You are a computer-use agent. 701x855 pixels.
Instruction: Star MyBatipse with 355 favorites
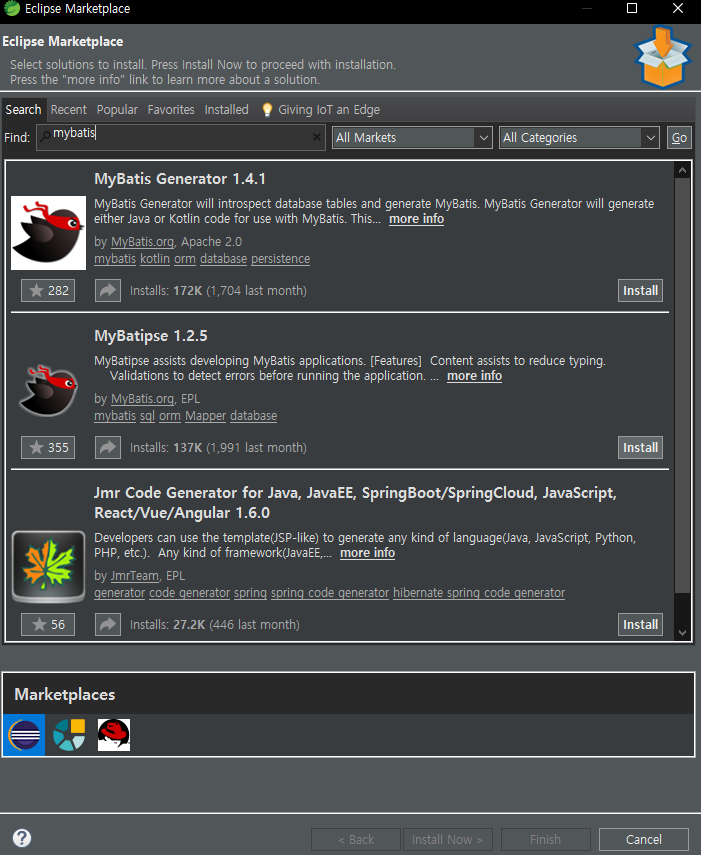click(x=48, y=448)
